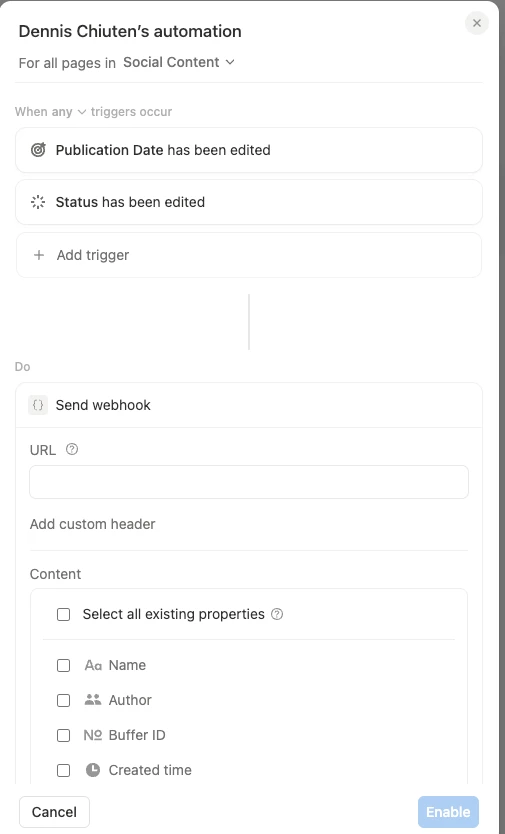The image size is (505, 834).
Task: Open help icon beside Select all existing properties
Action: click(x=277, y=614)
